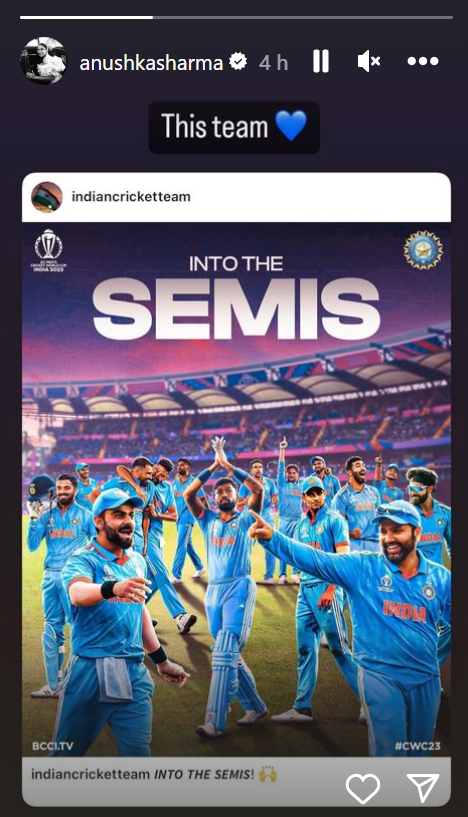Click the BCCI.TV watermark

pos(53,746)
